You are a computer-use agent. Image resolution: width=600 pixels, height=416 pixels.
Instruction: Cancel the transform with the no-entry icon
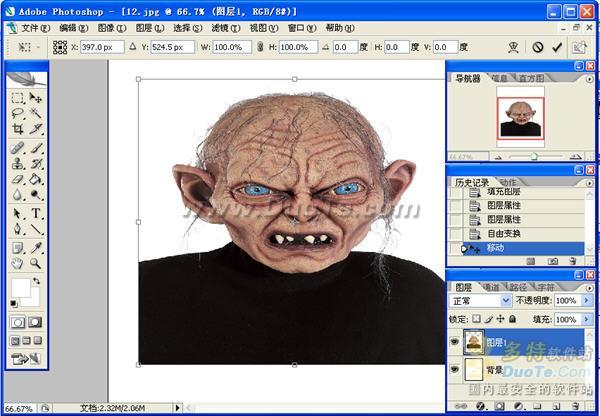pos(538,47)
